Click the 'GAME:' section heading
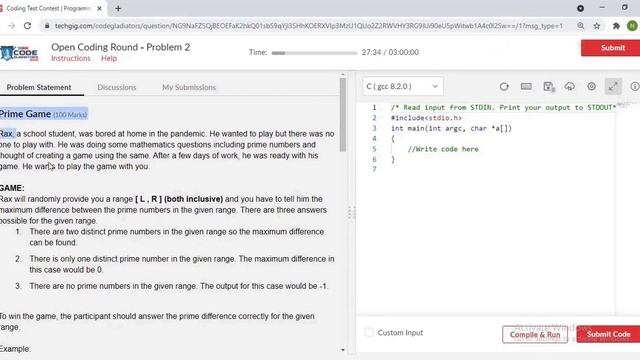The image size is (640, 360). click(x=12, y=188)
